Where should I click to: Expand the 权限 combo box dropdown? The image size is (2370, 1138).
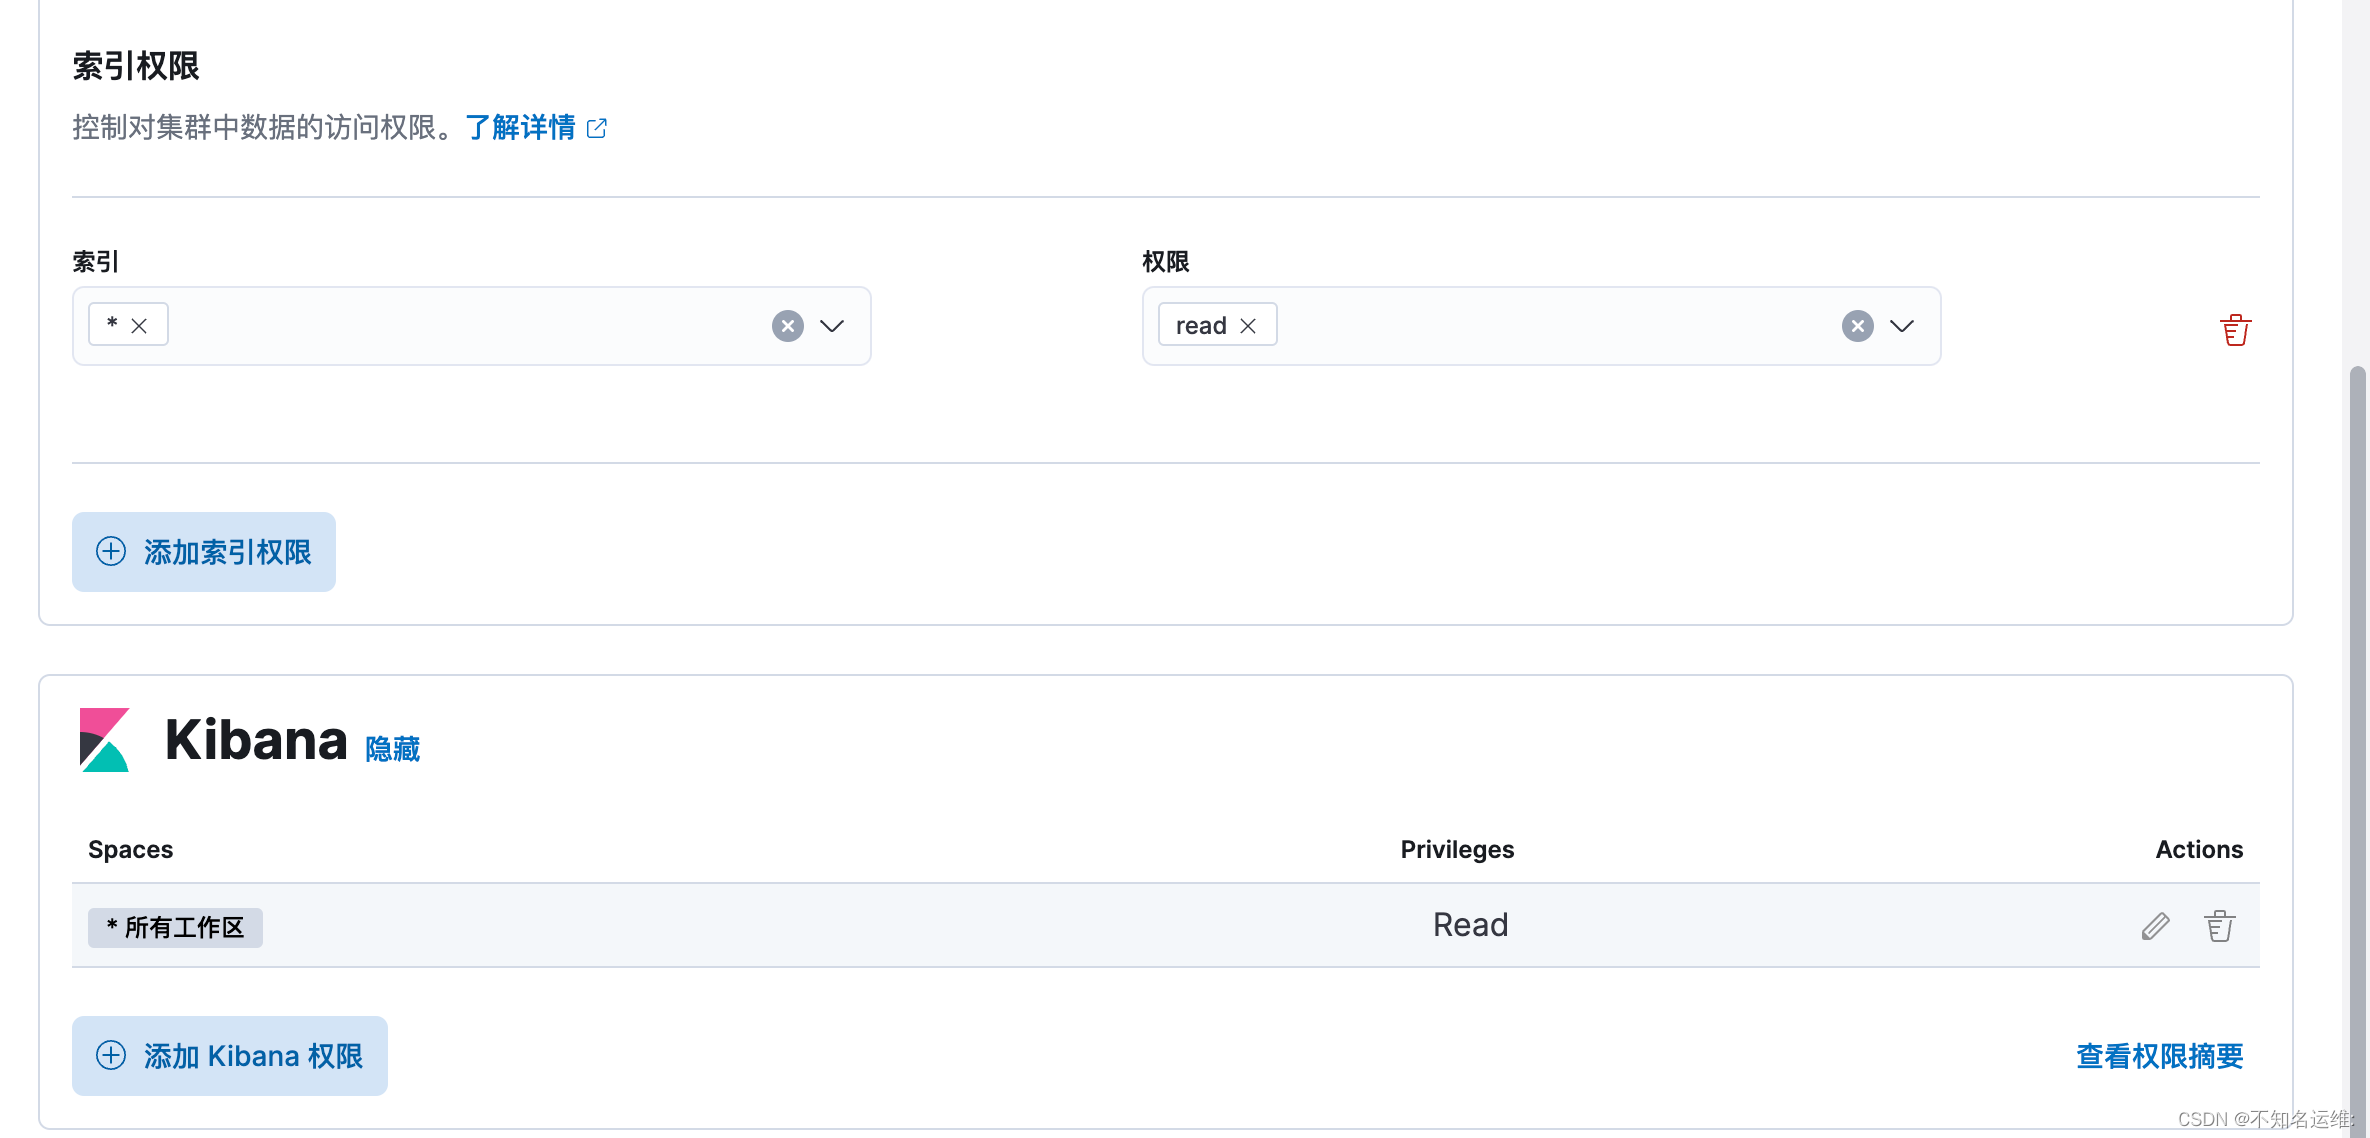(1901, 326)
